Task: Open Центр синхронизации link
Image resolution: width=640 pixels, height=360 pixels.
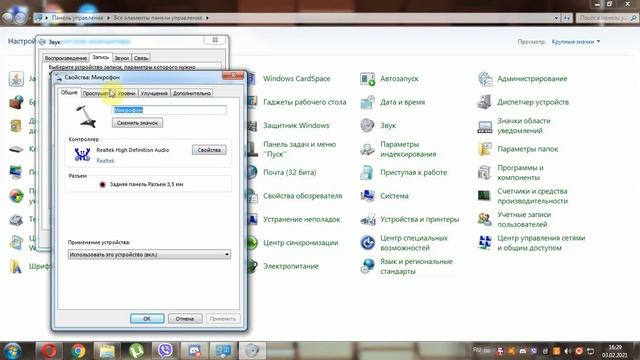Action: (x=300, y=242)
